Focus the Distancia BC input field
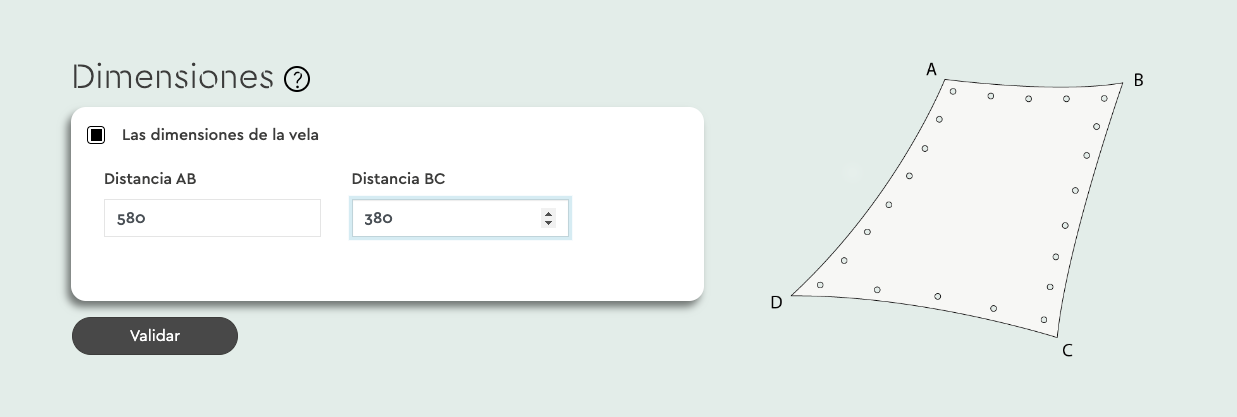This screenshot has width=1237, height=417. point(445,218)
